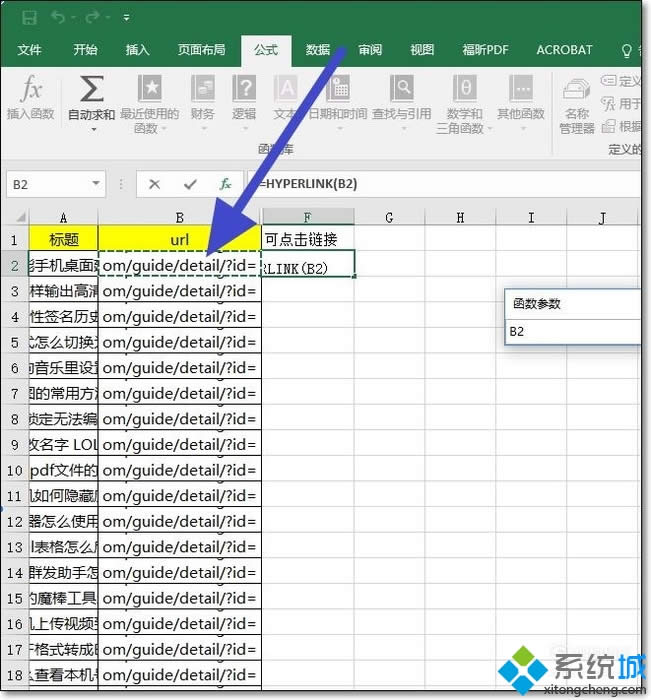
Task: Click cell F2 containing LINK(B2)
Action: (308, 264)
